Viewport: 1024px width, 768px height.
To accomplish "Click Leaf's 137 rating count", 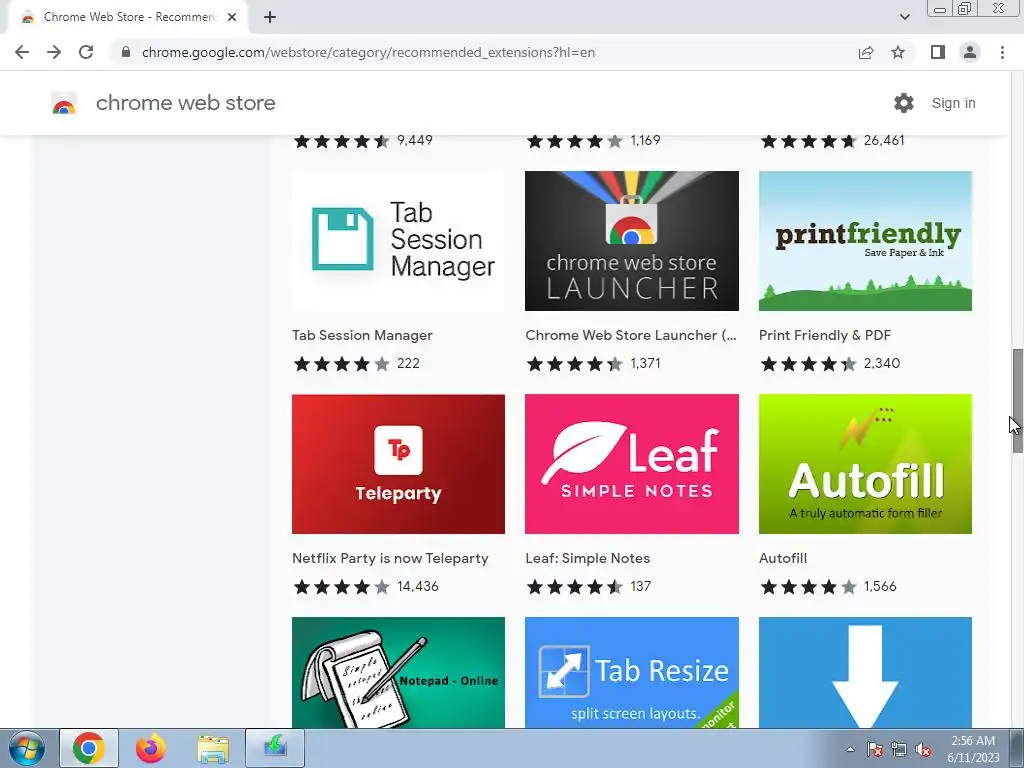I will (641, 586).
